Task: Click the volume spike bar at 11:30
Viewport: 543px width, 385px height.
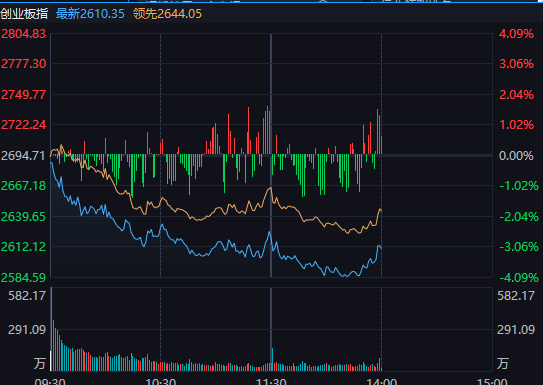Action: pos(273,359)
